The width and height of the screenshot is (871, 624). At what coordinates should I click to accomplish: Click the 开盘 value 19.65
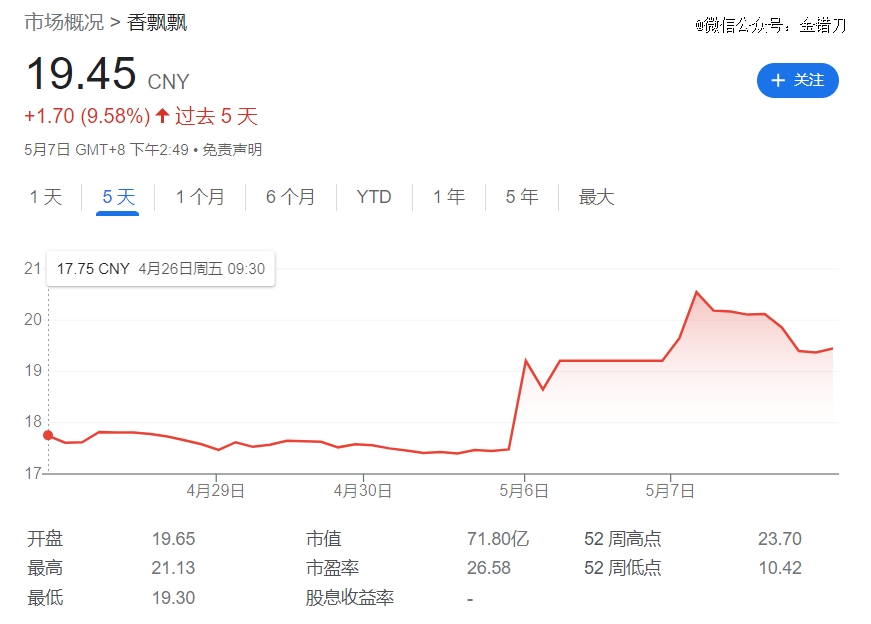[173, 538]
